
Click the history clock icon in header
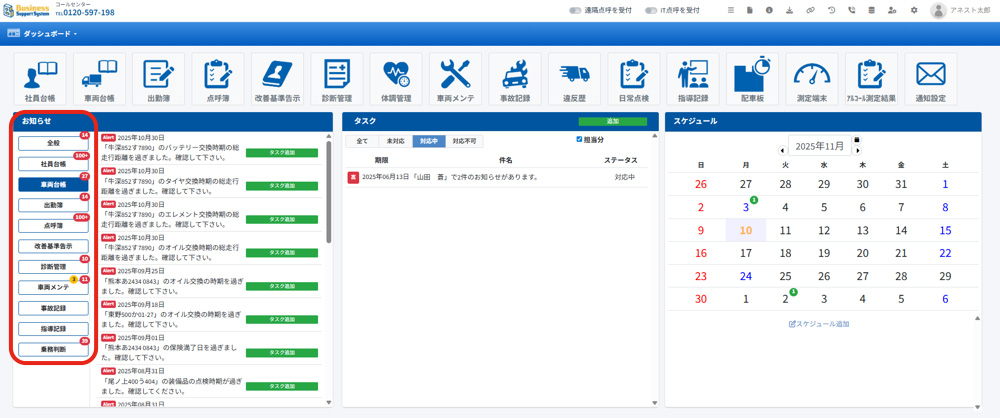click(832, 10)
